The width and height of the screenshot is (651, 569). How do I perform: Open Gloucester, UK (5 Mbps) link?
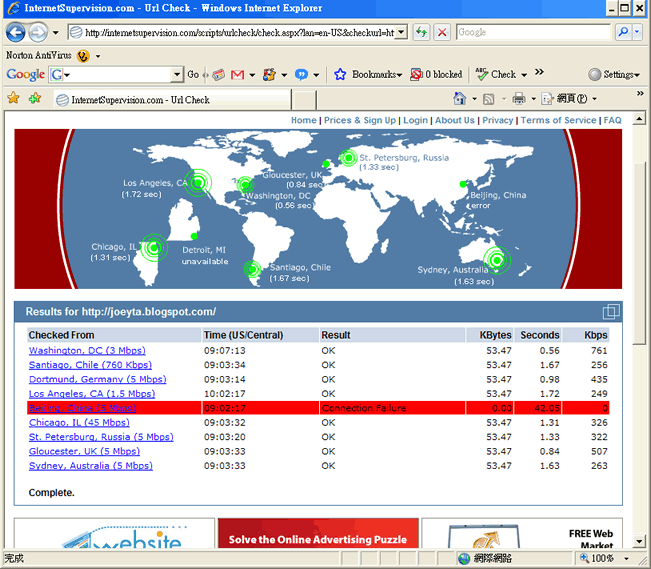point(84,451)
